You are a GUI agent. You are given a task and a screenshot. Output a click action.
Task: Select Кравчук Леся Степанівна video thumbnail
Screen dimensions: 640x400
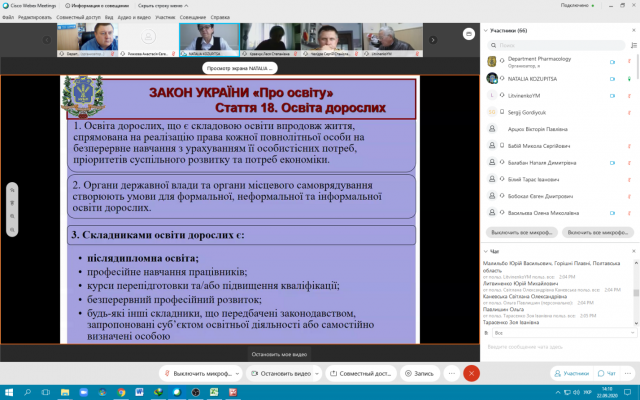pos(270,40)
